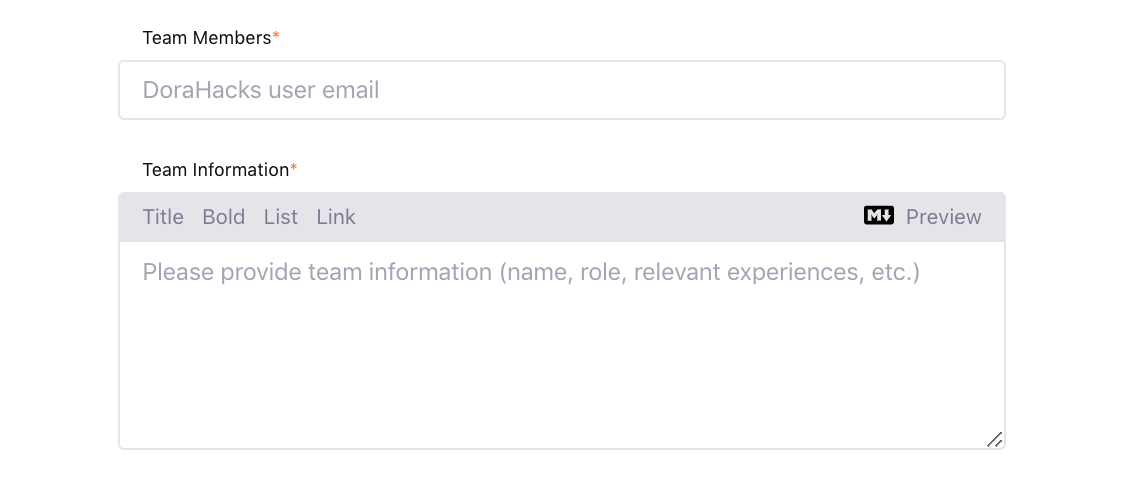Viewport: 1132px width, 486px height.
Task: Click into the team information text area
Action: point(561,345)
